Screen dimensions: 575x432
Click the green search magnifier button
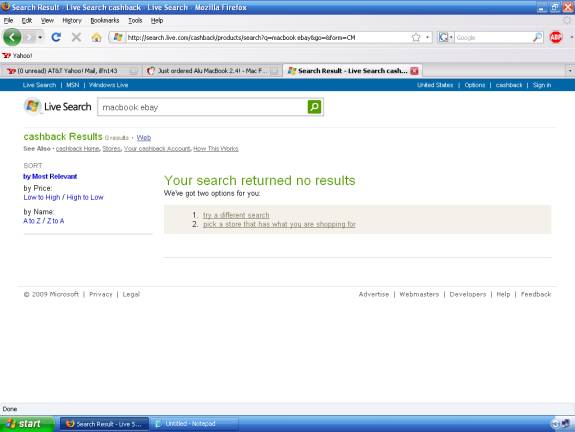(x=314, y=107)
